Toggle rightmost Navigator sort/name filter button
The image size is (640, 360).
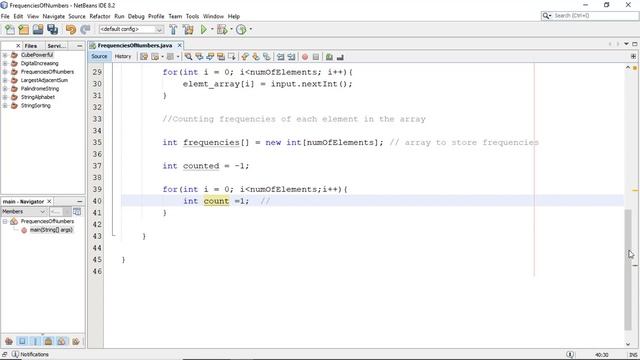pyautogui.click(x=76, y=341)
